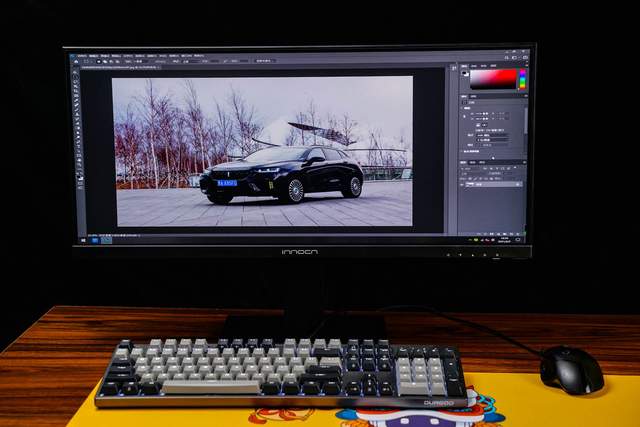
Task: Open the Windows notification center icon
Action: click(518, 240)
